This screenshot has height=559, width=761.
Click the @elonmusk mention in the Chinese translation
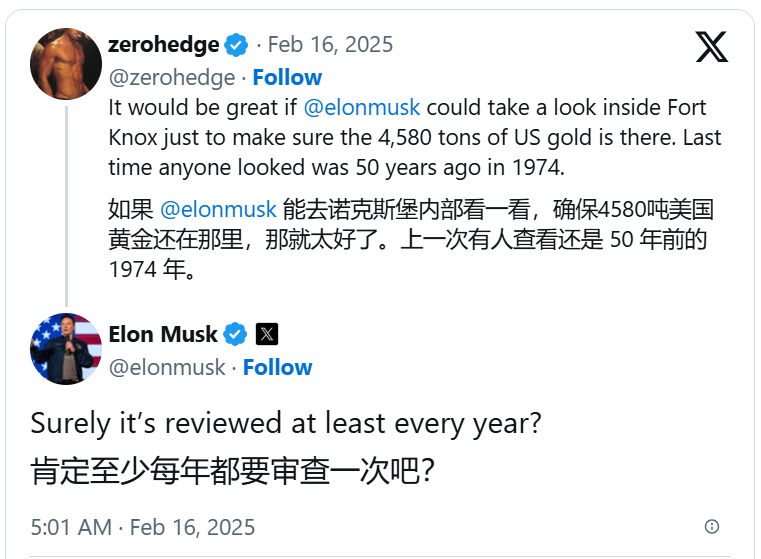pos(218,210)
